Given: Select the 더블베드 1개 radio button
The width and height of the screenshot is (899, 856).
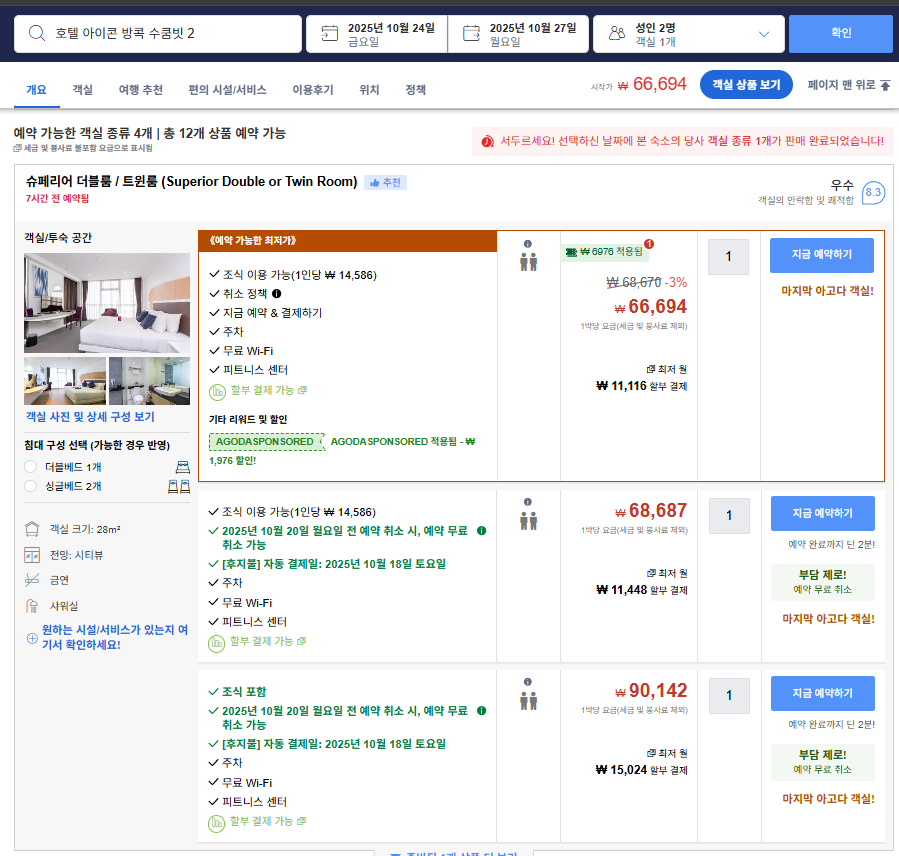Looking at the screenshot, I should (31, 466).
